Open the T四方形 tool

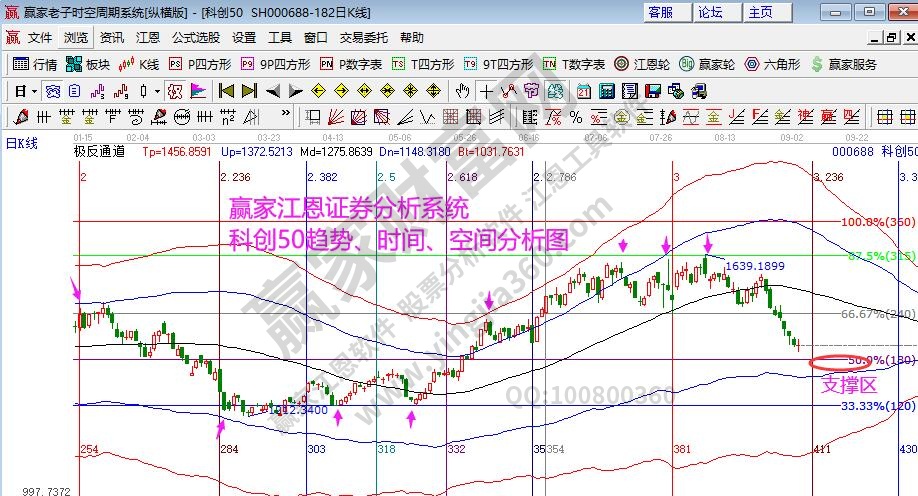pyautogui.click(x=423, y=64)
